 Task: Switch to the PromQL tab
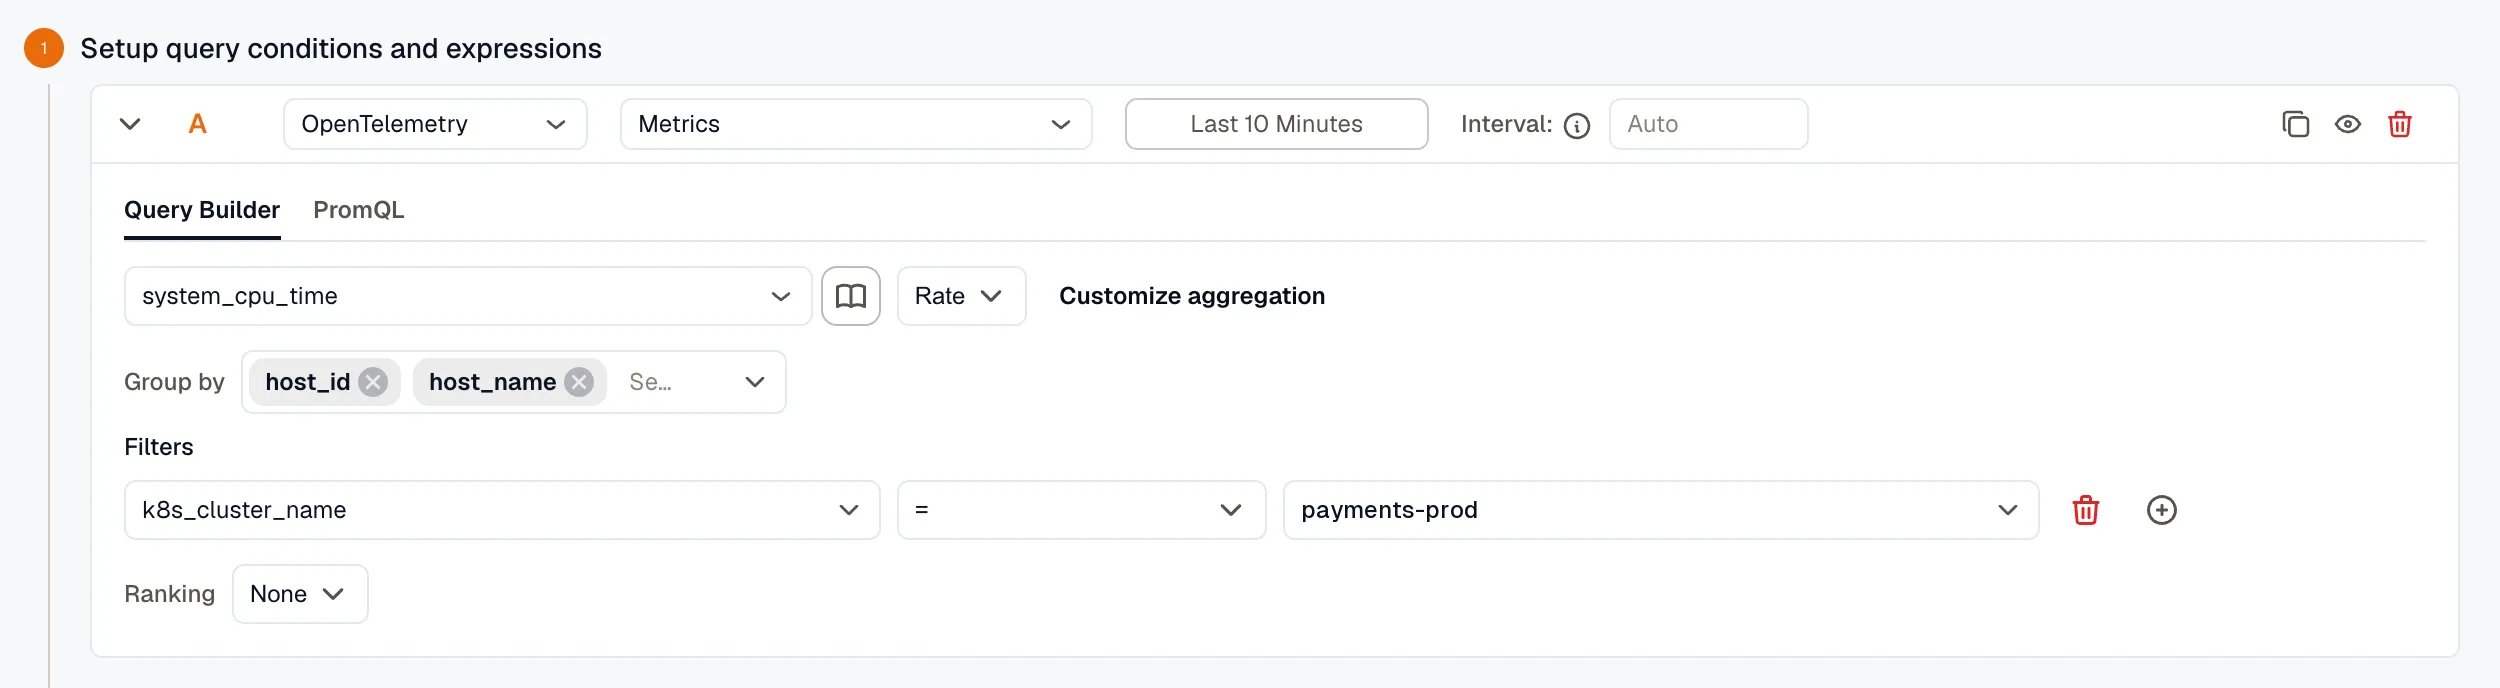(x=358, y=210)
